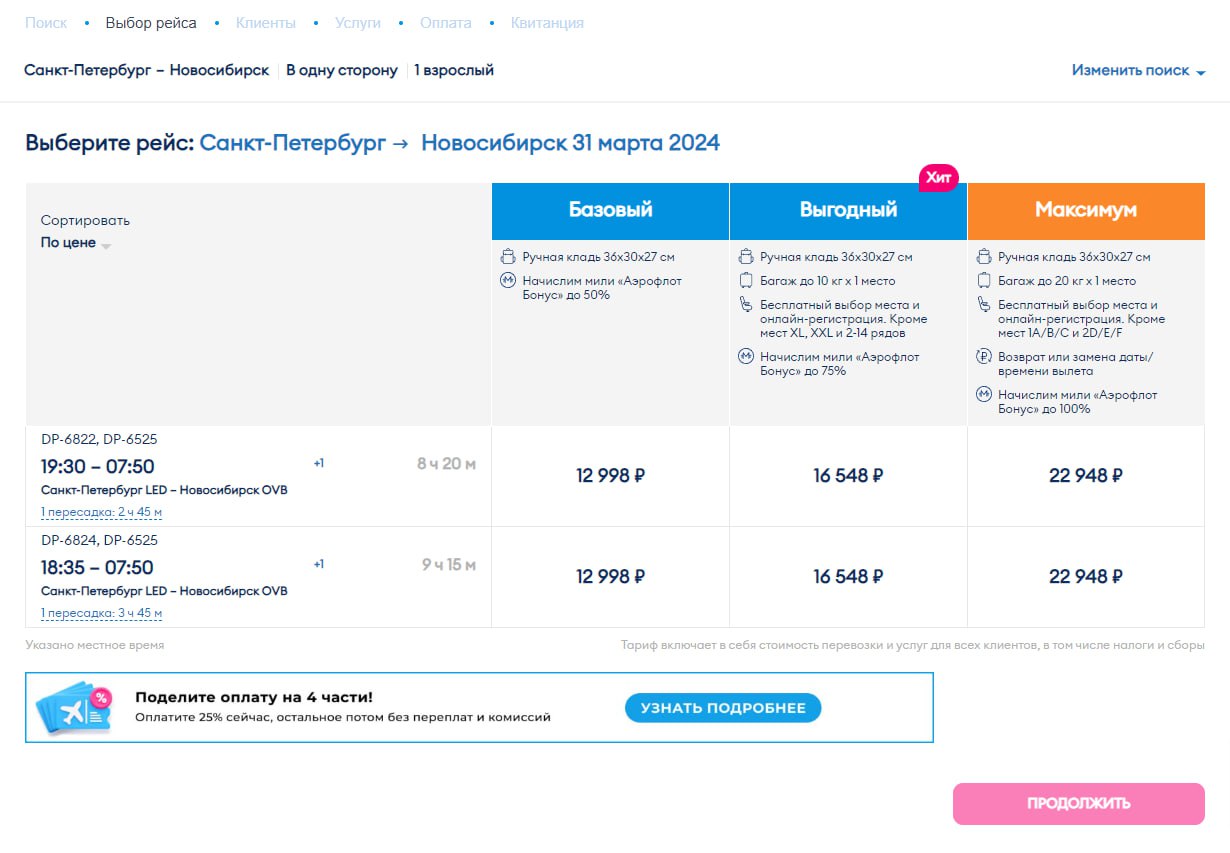Expand layover details 1 пересадка: 2 ч 45 м
This screenshot has width=1230, height=853.
tap(101, 513)
